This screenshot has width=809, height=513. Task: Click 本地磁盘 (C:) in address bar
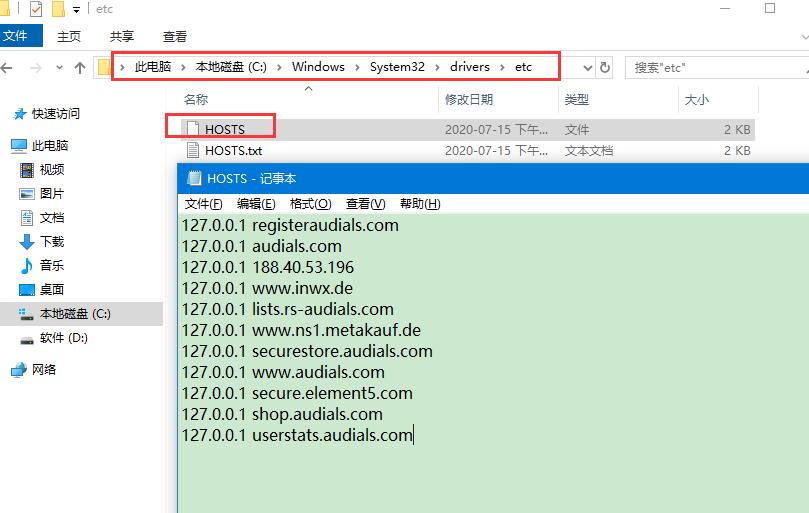point(231,67)
